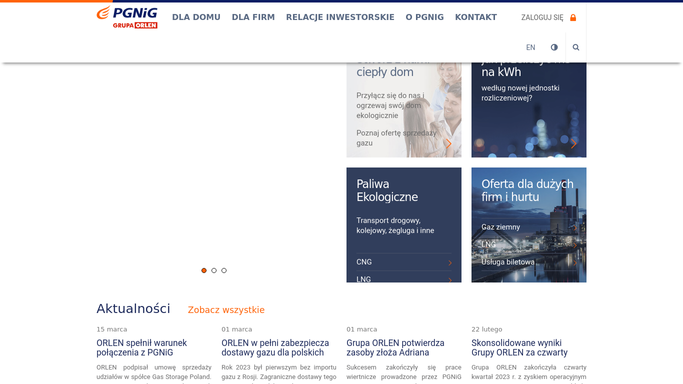Expand the Usługa biletowa item arrow
This screenshot has width=683, height=384.
575,263
